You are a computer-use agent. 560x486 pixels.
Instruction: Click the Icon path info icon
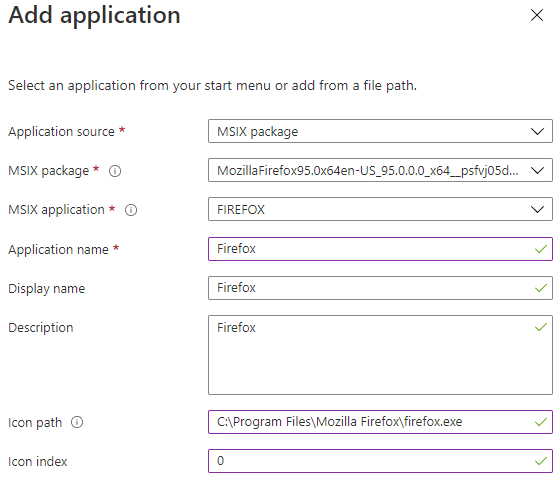point(77,422)
